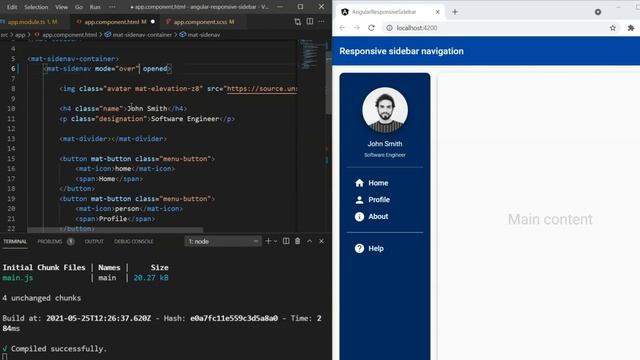Open the Run menu in VS Code
This screenshot has width=640, height=360.
[95, 7]
